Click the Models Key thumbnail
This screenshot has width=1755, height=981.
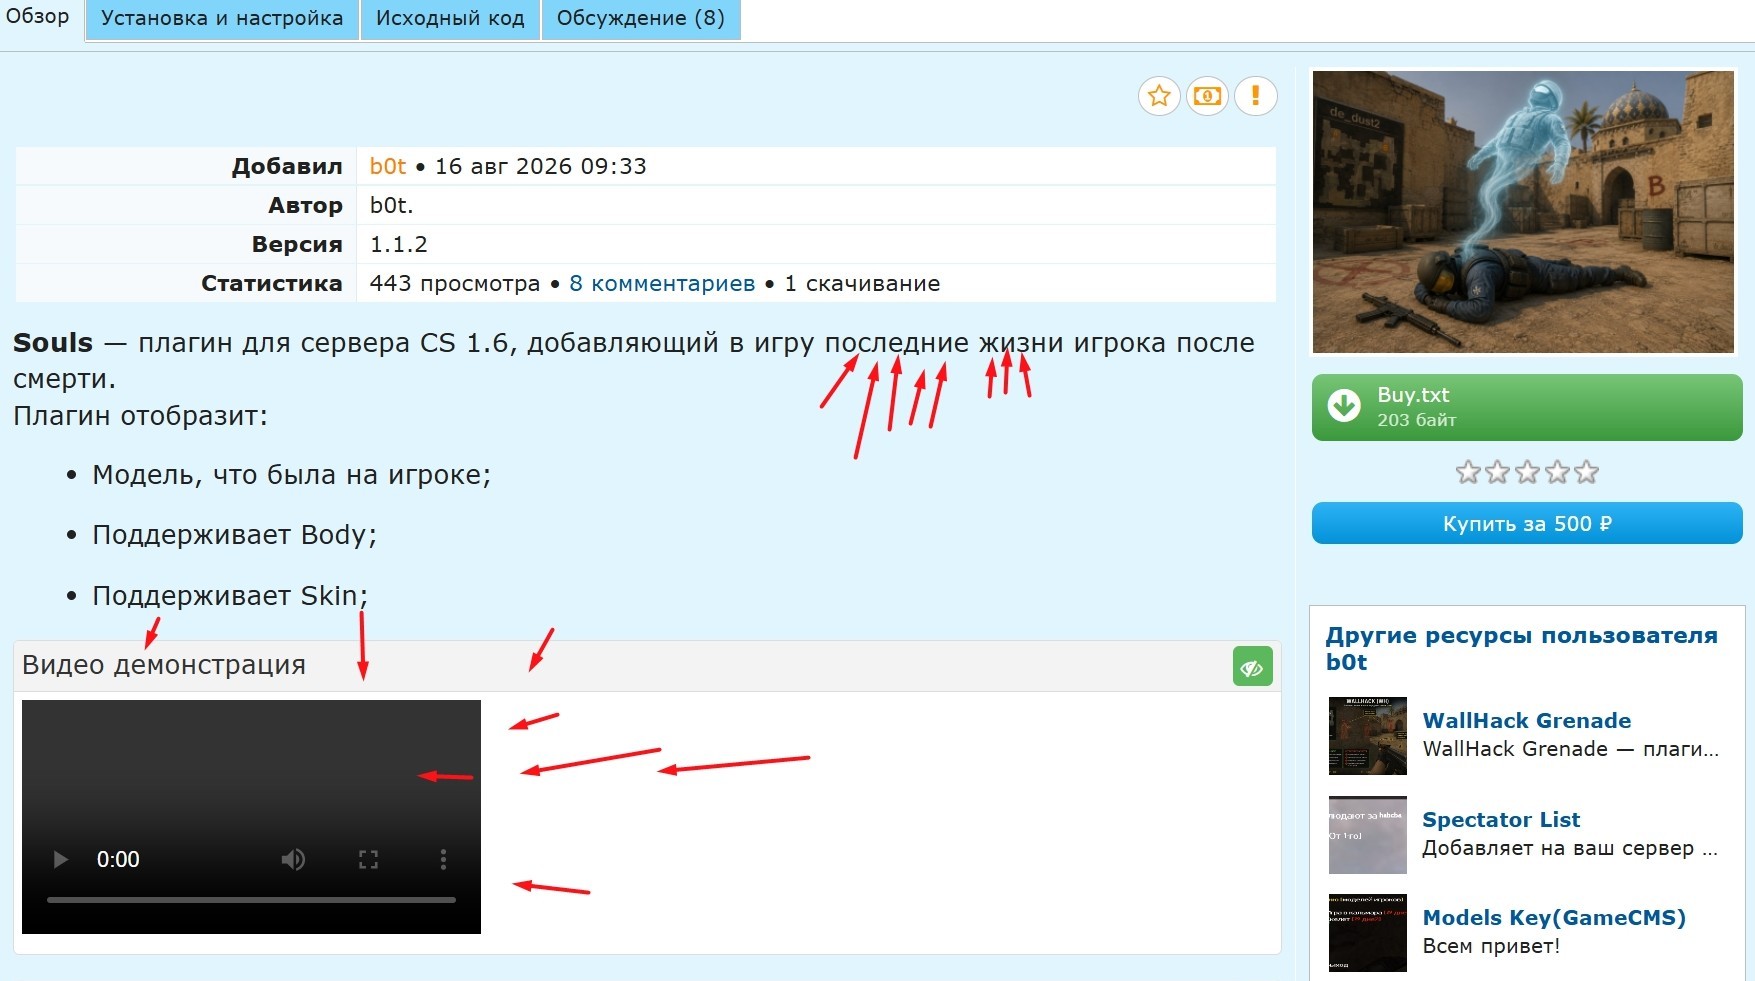coord(1367,932)
